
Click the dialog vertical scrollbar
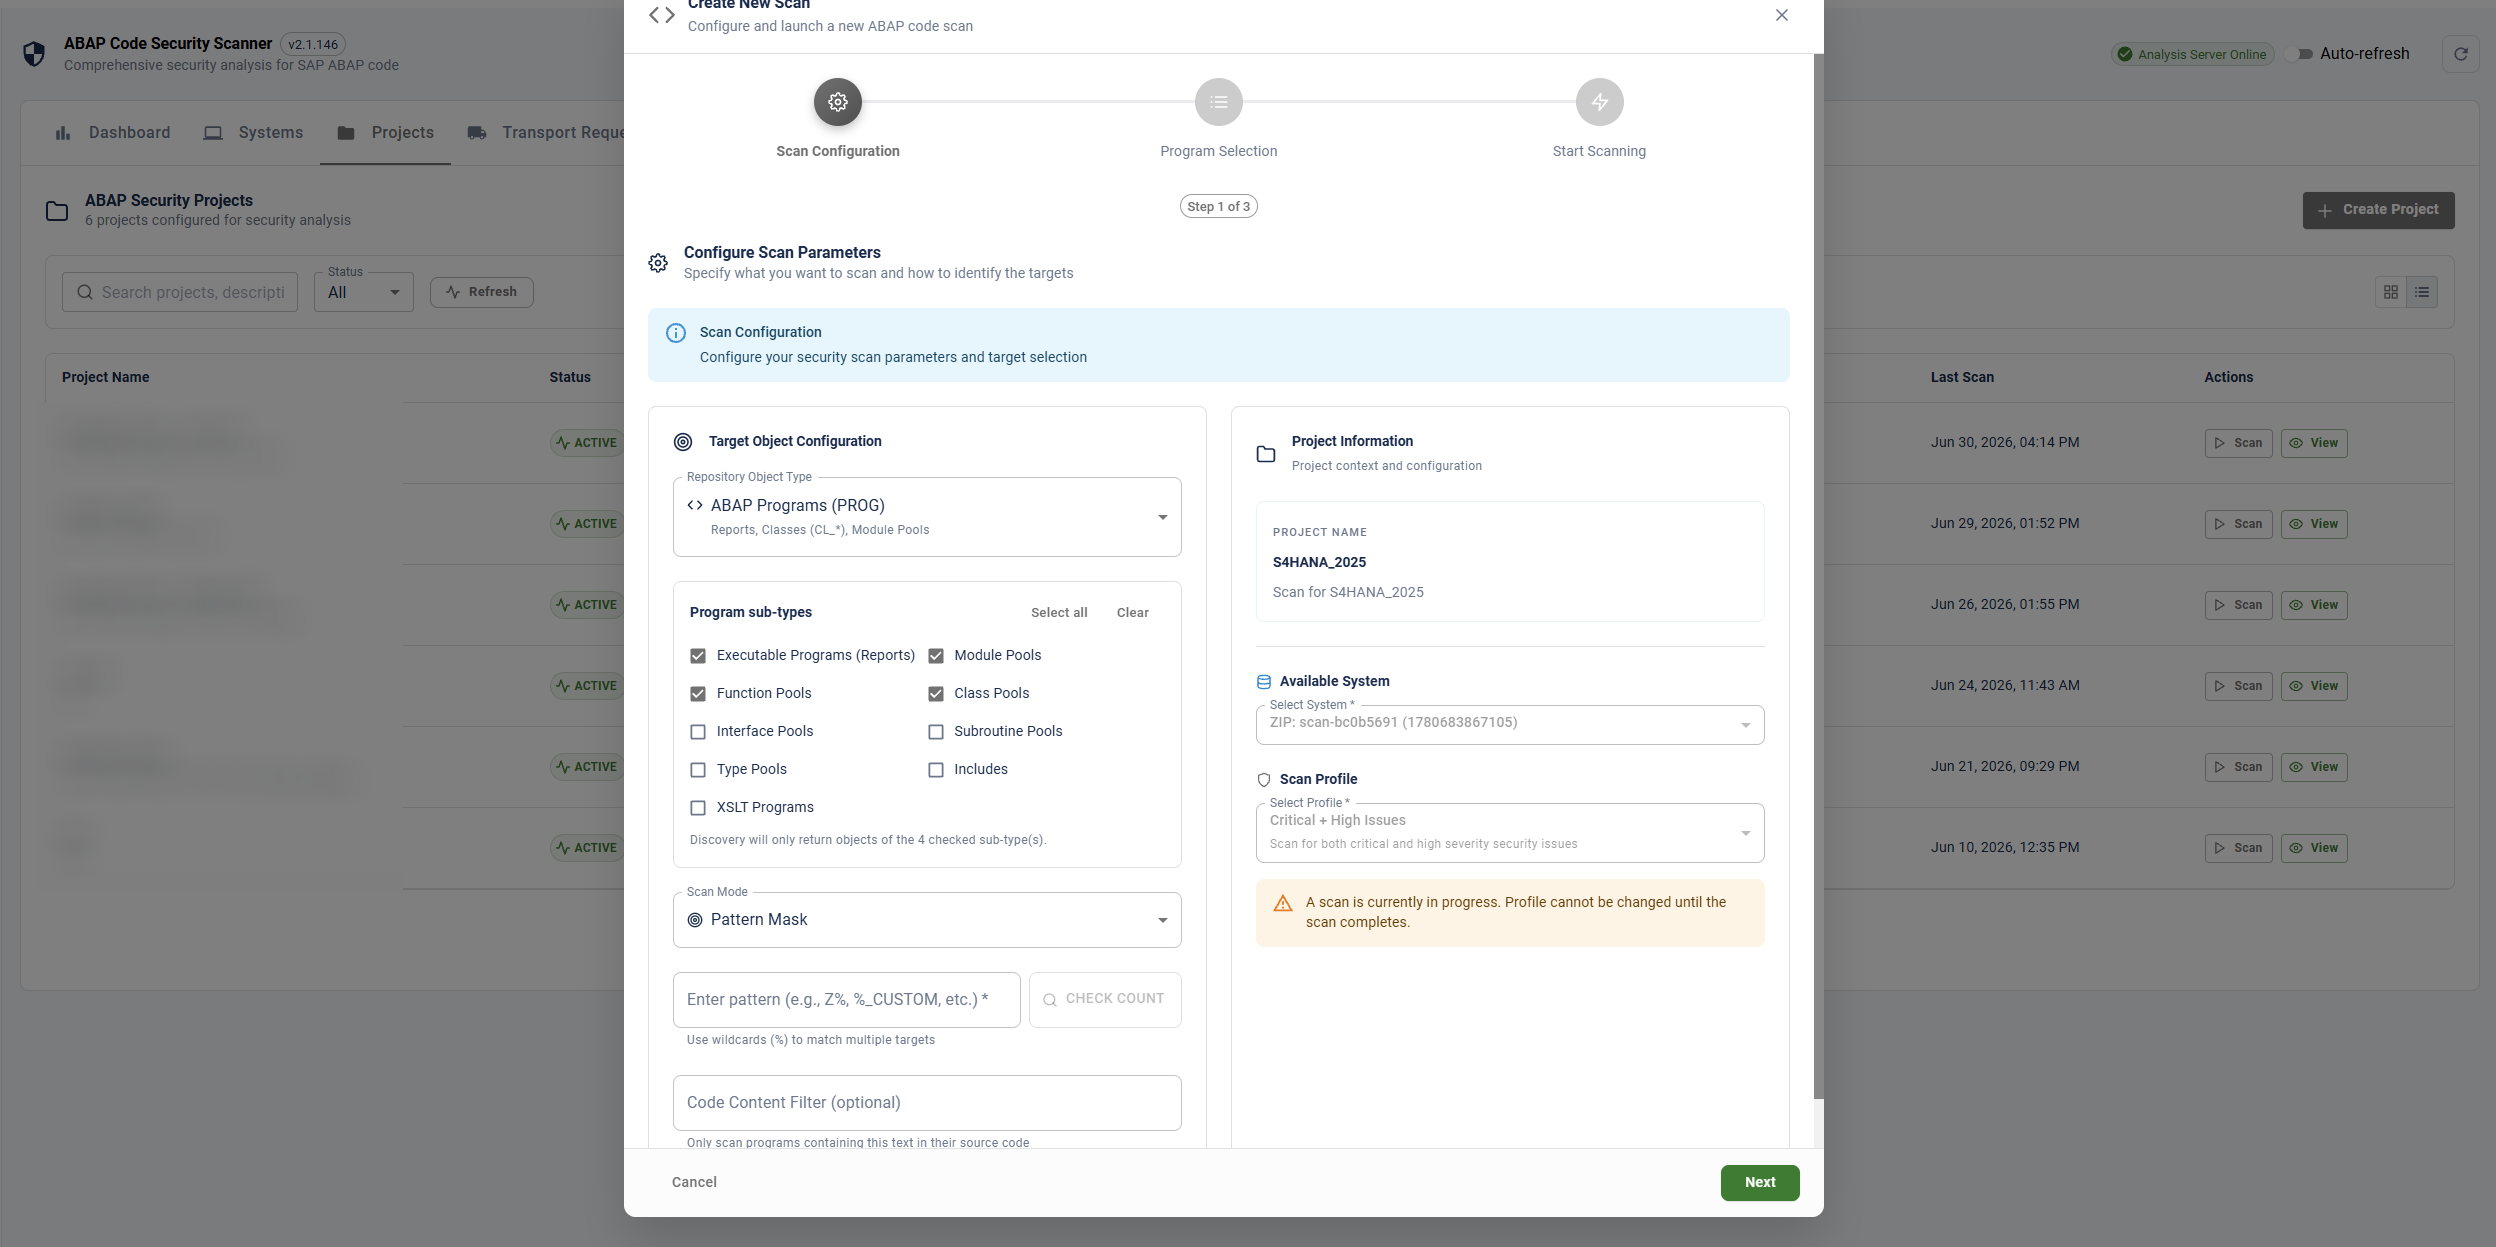(1818, 575)
